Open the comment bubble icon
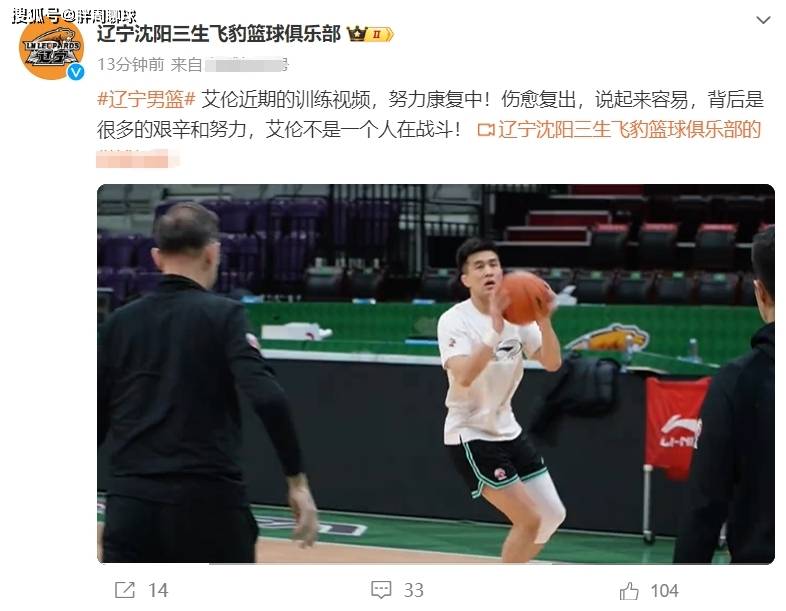Screen dimensions: 786x611 [x=381, y=590]
